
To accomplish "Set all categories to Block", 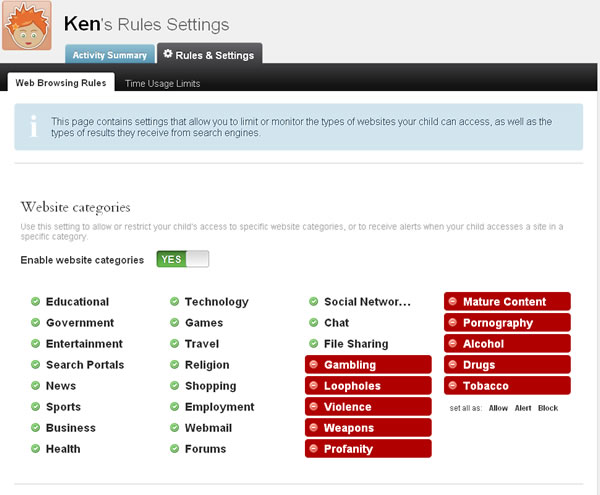I will (x=548, y=408).
